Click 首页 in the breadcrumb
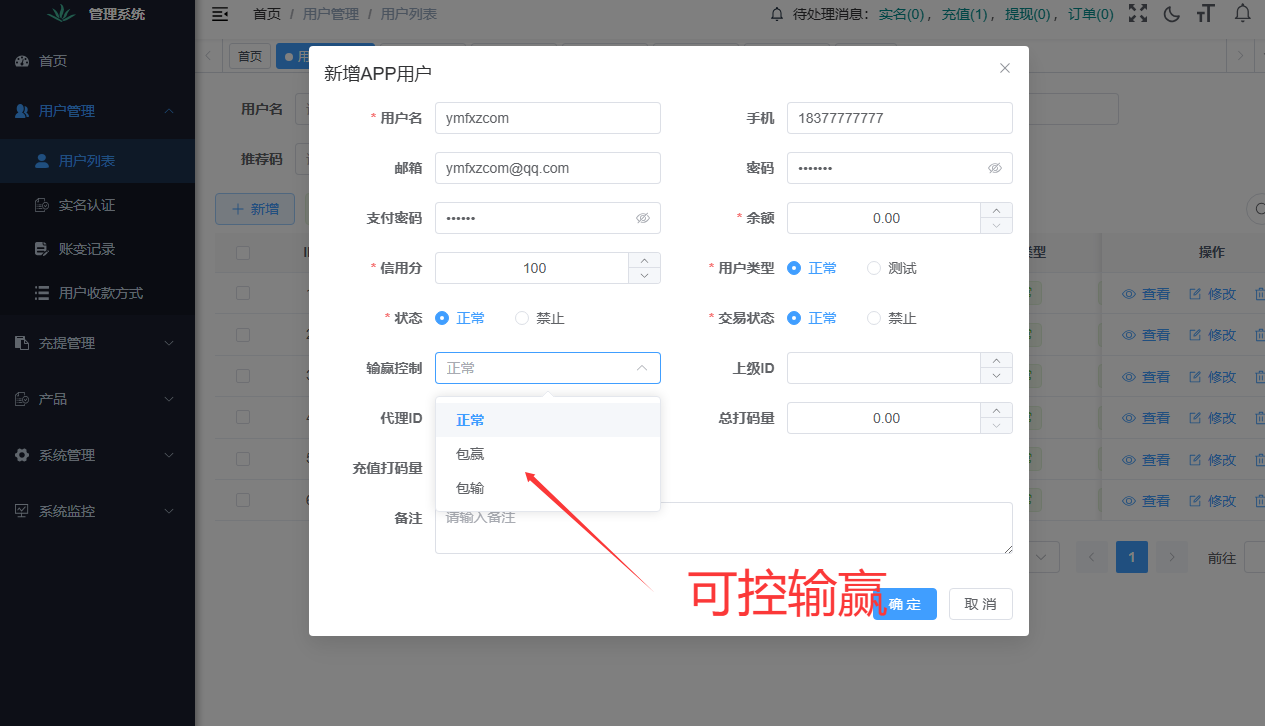The width and height of the screenshot is (1265, 726). coord(267,14)
